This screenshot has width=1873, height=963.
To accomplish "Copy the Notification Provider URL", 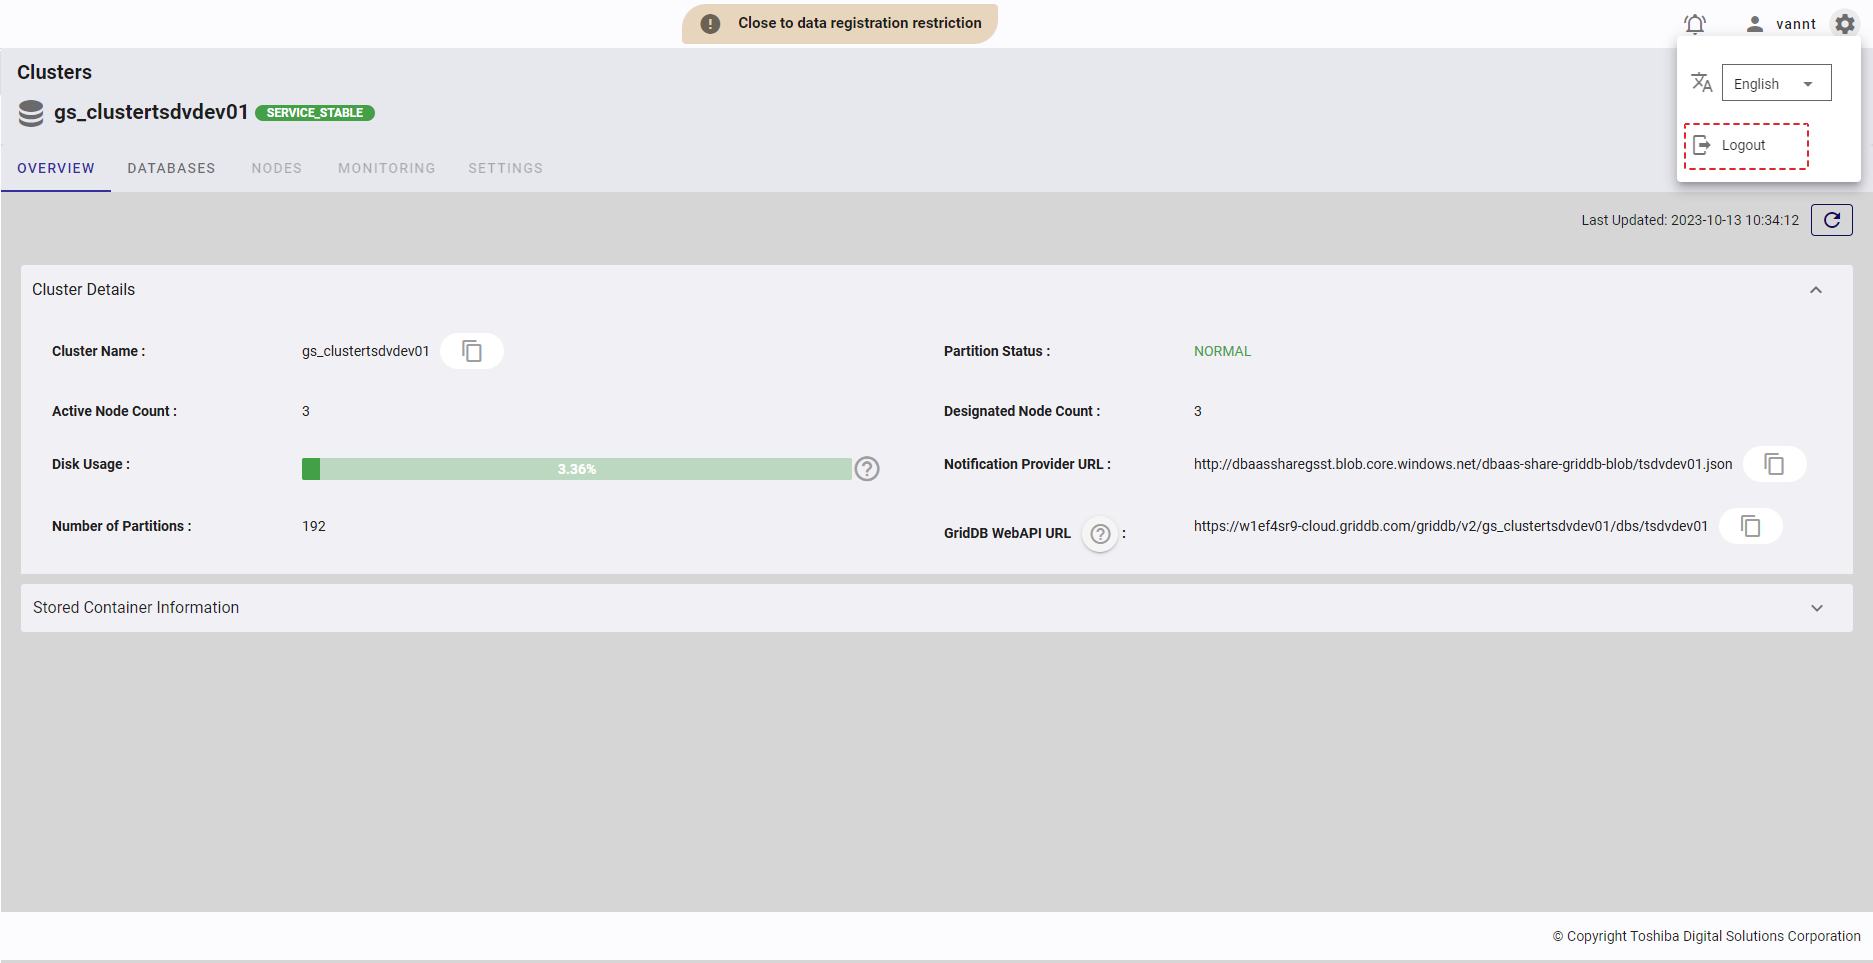I will [x=1774, y=464].
